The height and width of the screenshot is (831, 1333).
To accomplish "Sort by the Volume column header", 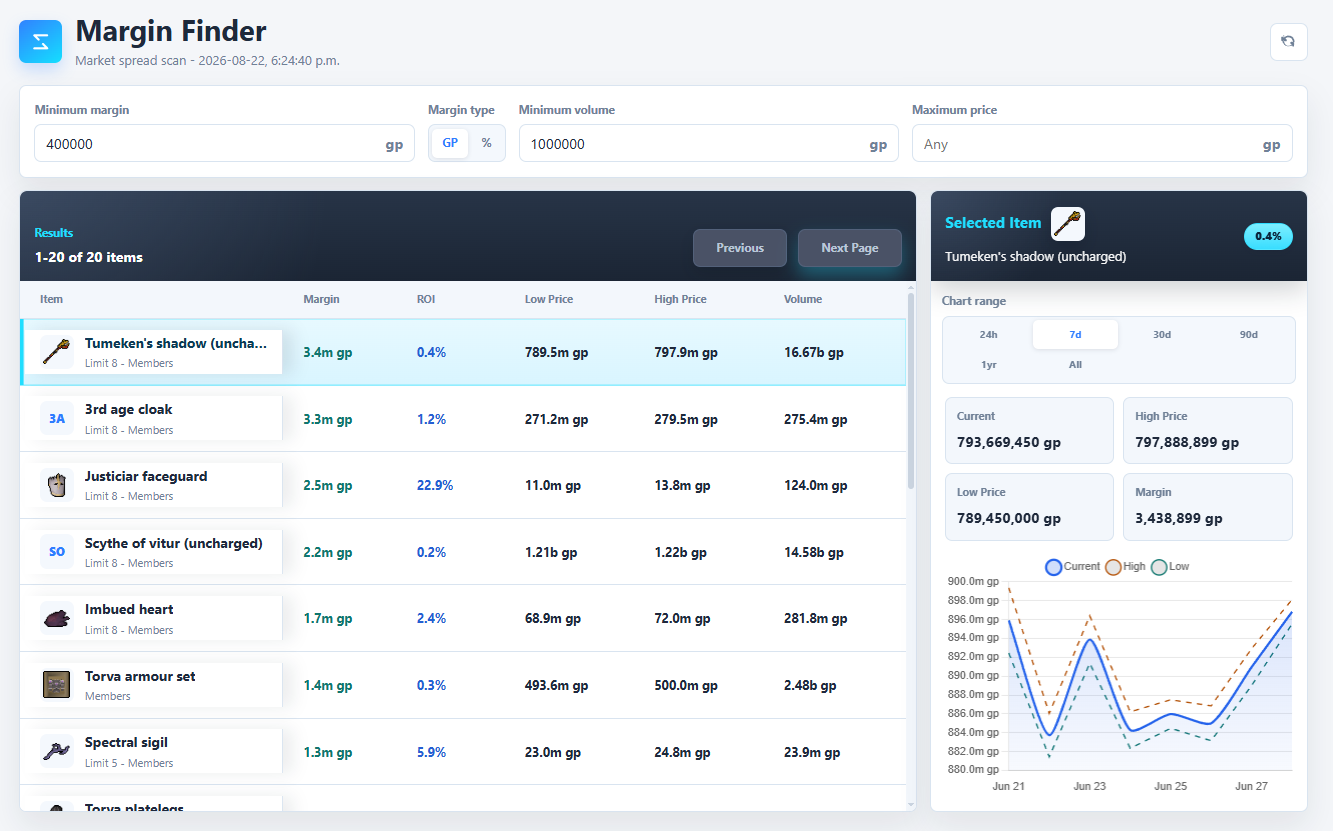I will [x=803, y=299].
